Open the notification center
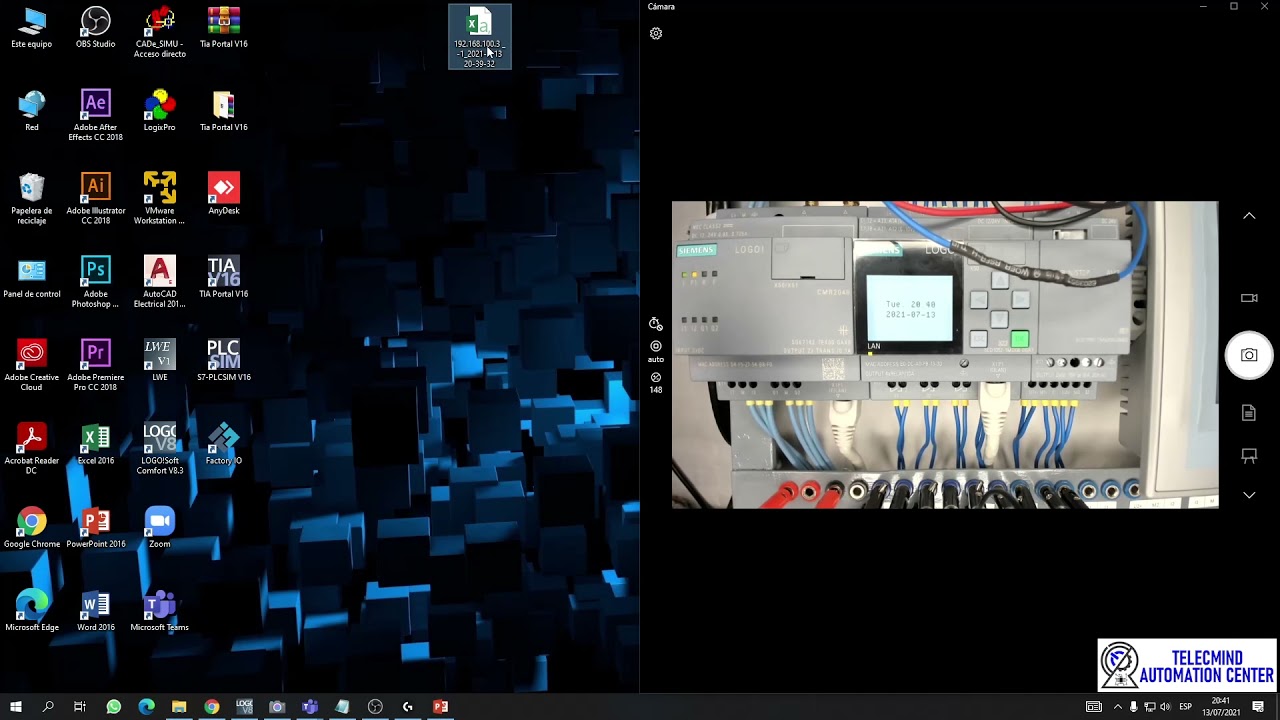 tap(1258, 707)
